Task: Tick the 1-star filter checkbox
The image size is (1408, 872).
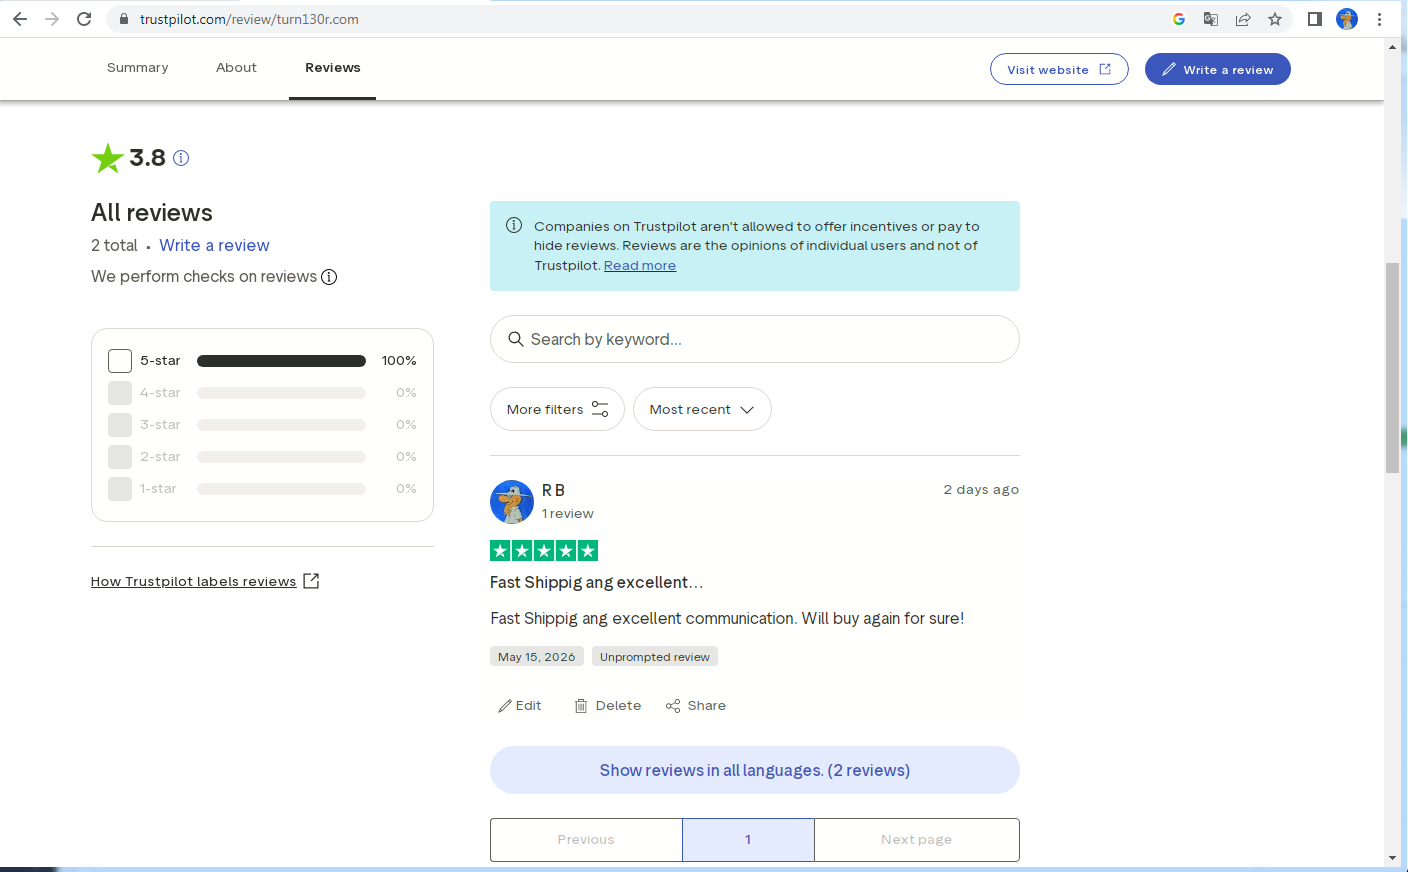Action: [x=120, y=489]
